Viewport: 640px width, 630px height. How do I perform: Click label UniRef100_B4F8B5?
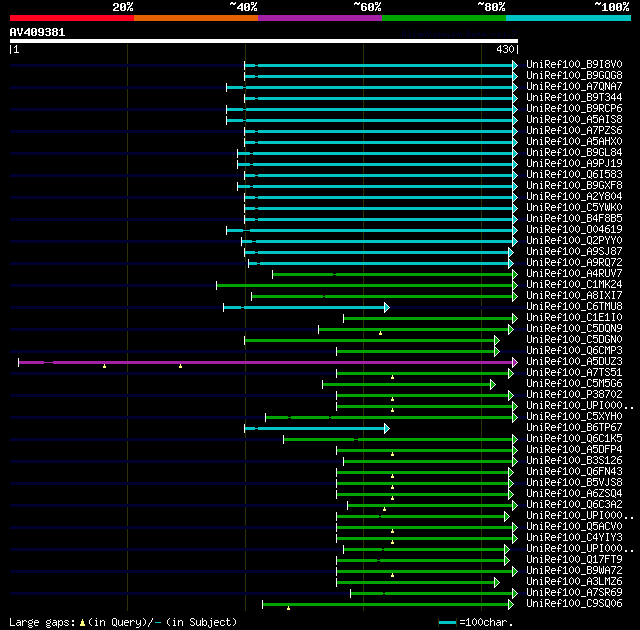click(x=574, y=219)
